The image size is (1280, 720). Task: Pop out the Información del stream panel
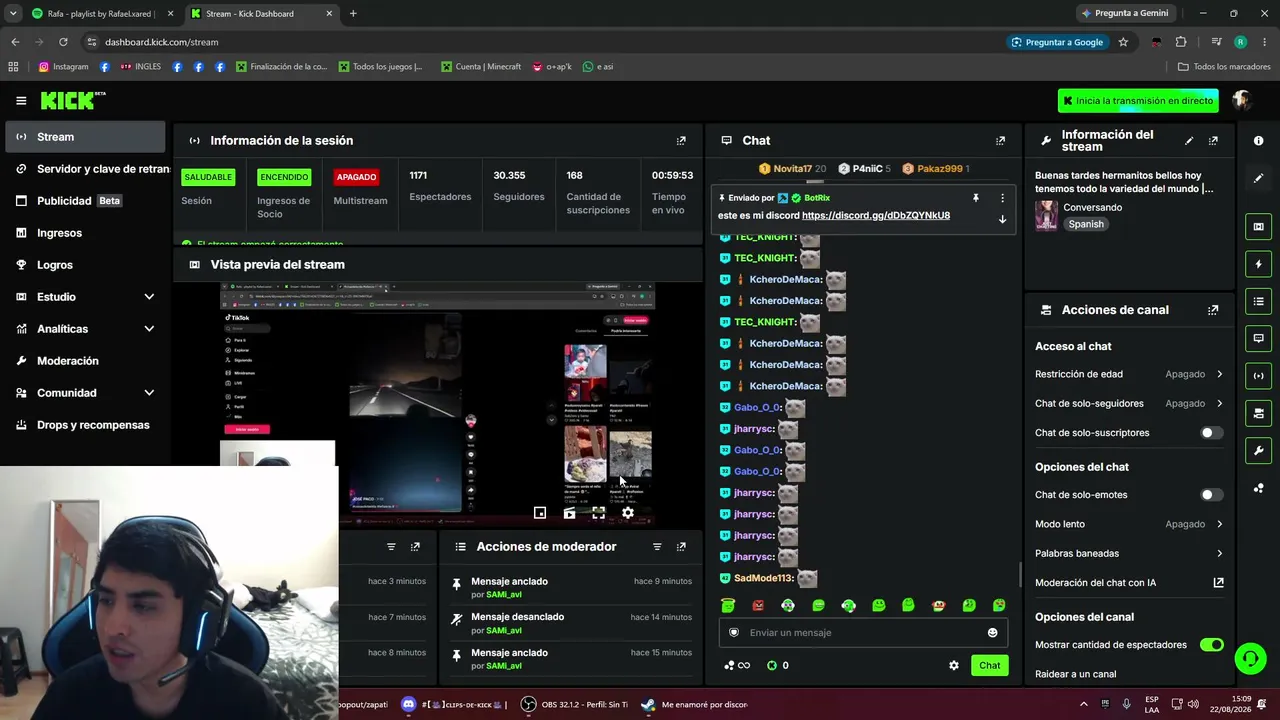(1213, 141)
